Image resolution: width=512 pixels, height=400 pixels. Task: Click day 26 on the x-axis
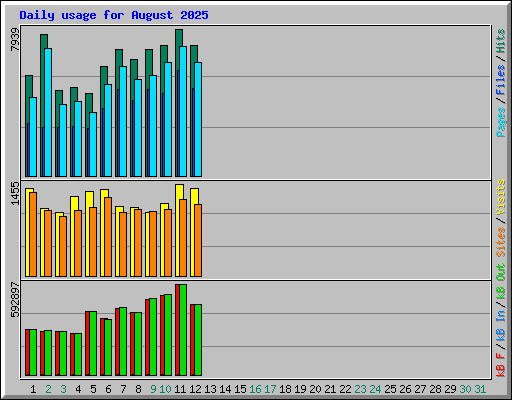(405, 389)
